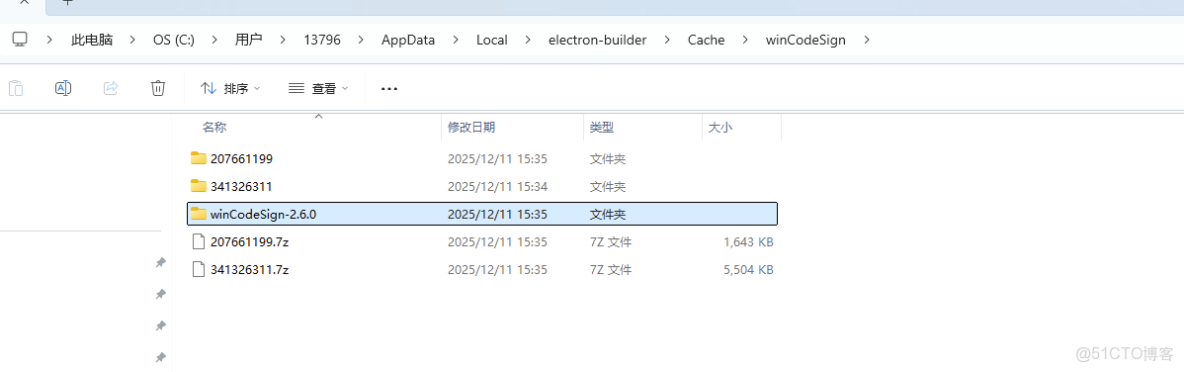Click first pin icon in navigation pane
This screenshot has width=1184, height=372.
[x=160, y=263]
